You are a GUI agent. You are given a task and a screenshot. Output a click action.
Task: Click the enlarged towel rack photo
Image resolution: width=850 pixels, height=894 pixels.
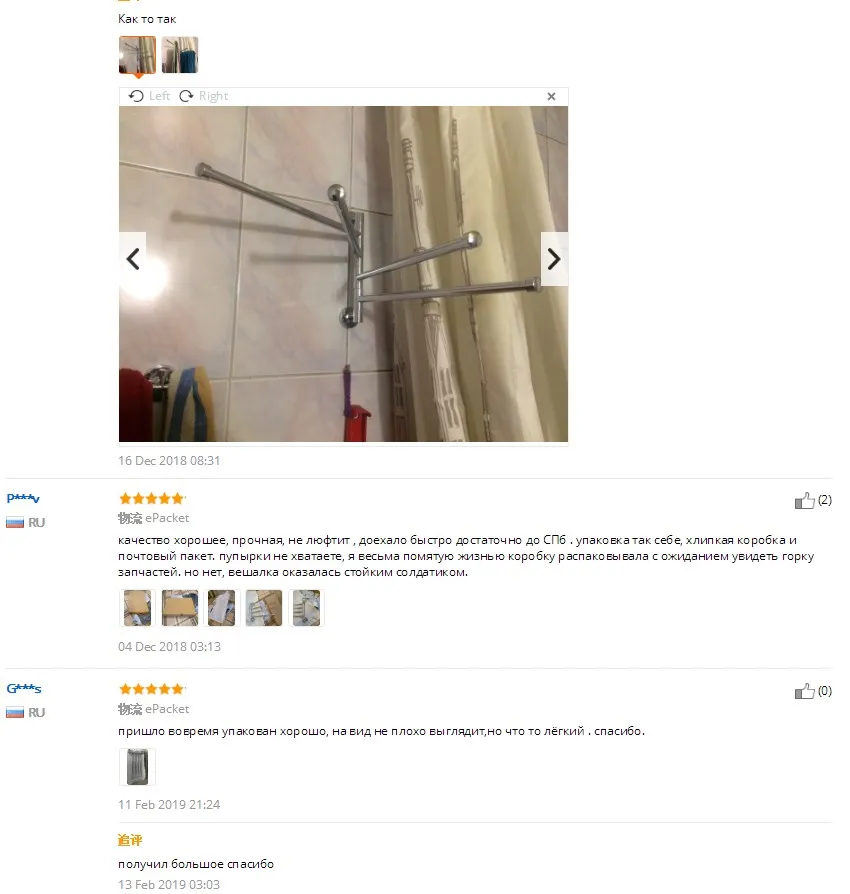coord(343,274)
